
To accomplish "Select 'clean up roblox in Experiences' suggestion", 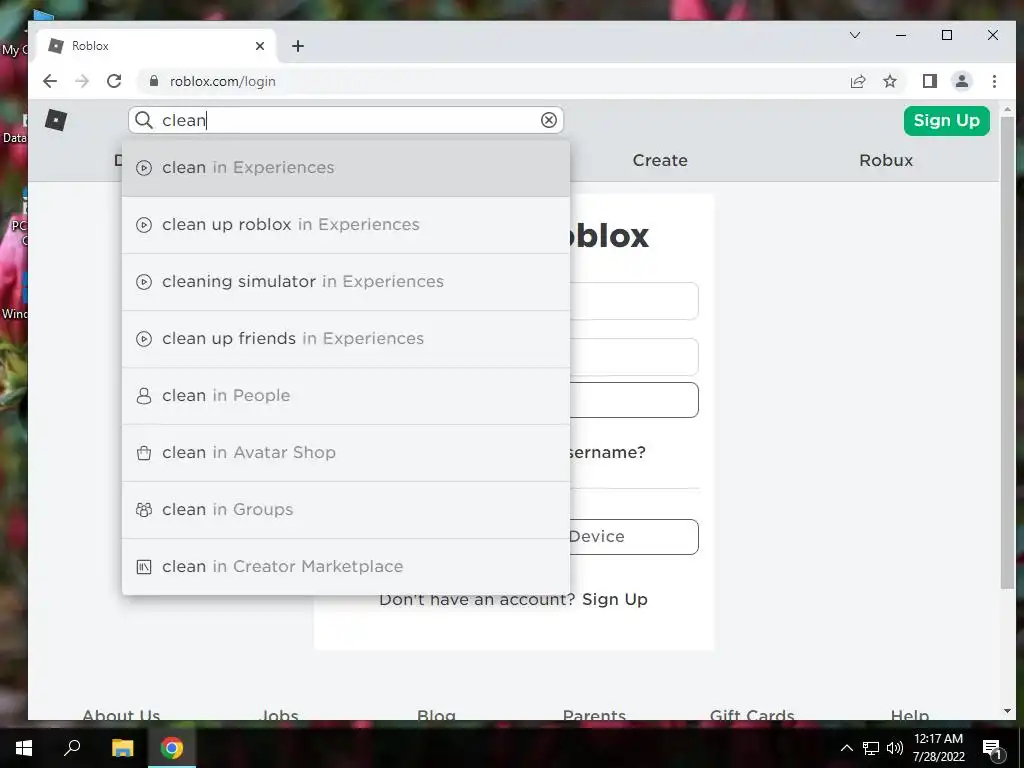I will (345, 225).
